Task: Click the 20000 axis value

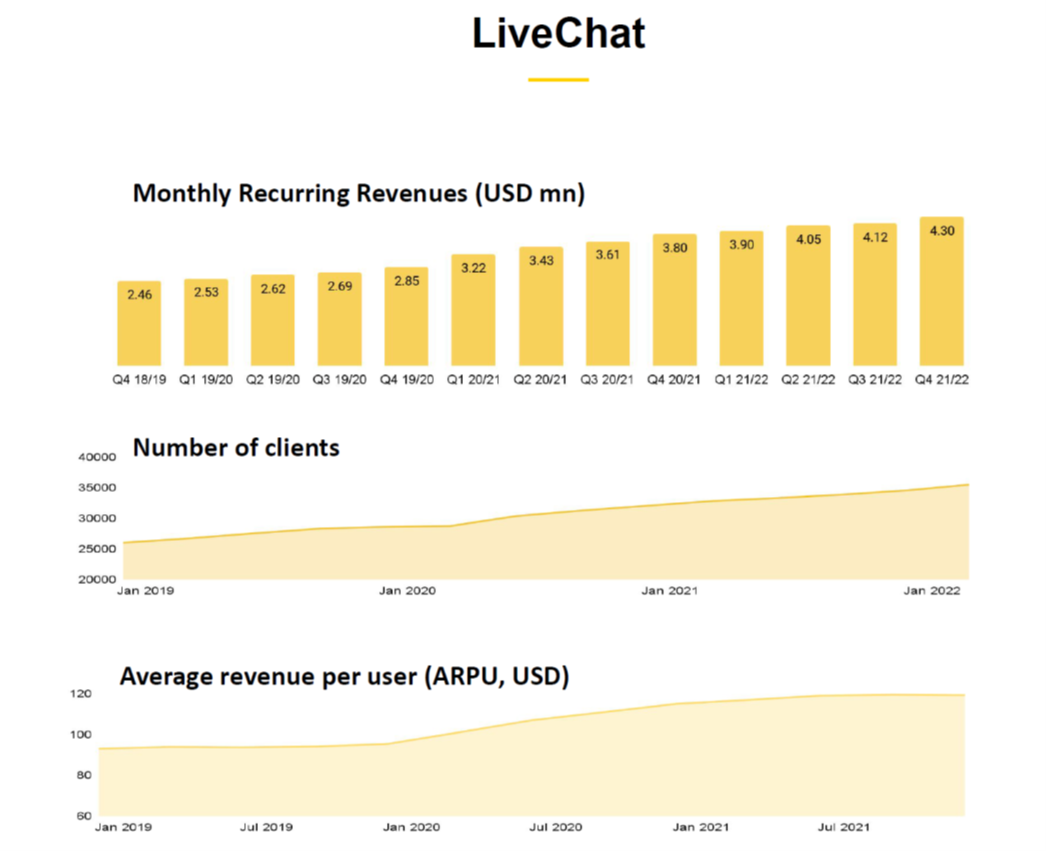Action: pos(97,580)
